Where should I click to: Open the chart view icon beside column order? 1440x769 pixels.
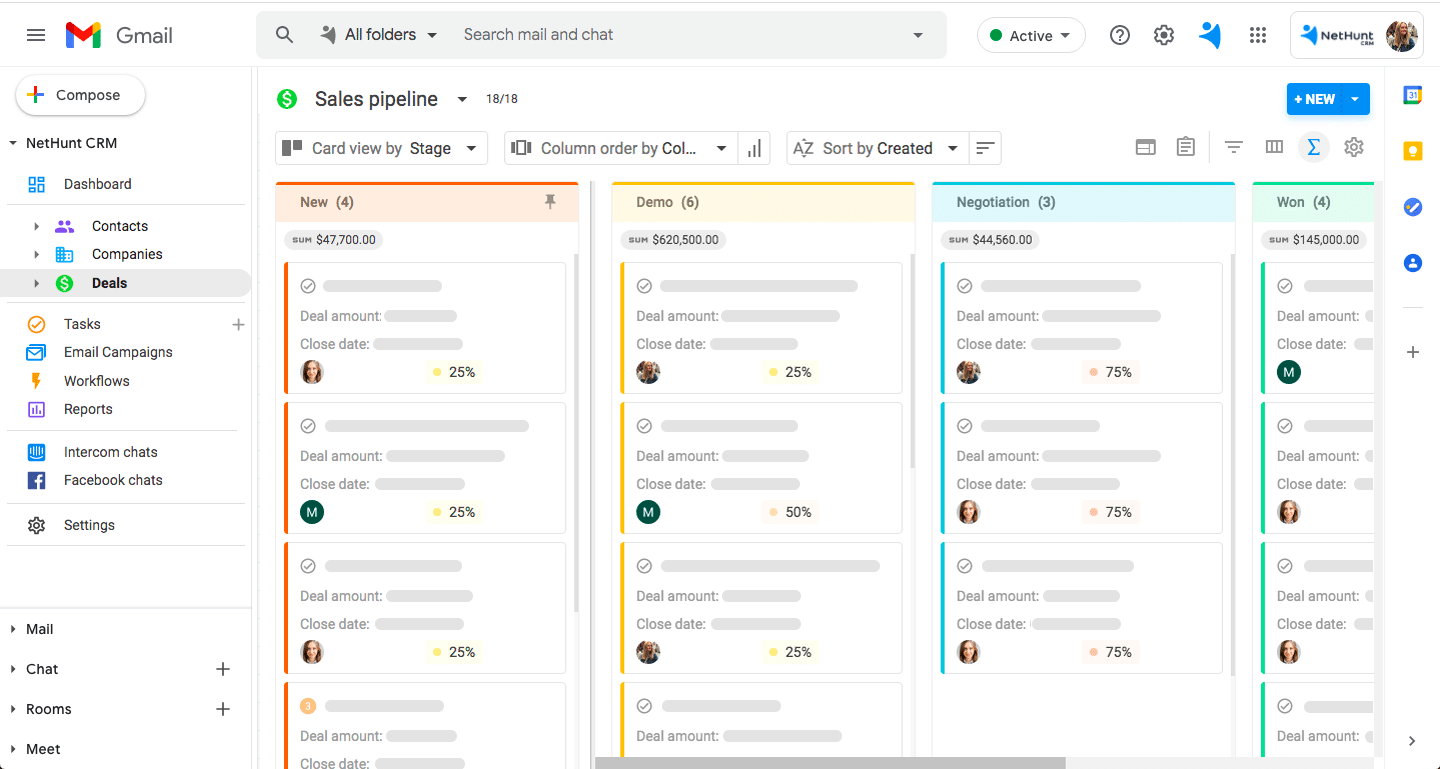(x=754, y=148)
